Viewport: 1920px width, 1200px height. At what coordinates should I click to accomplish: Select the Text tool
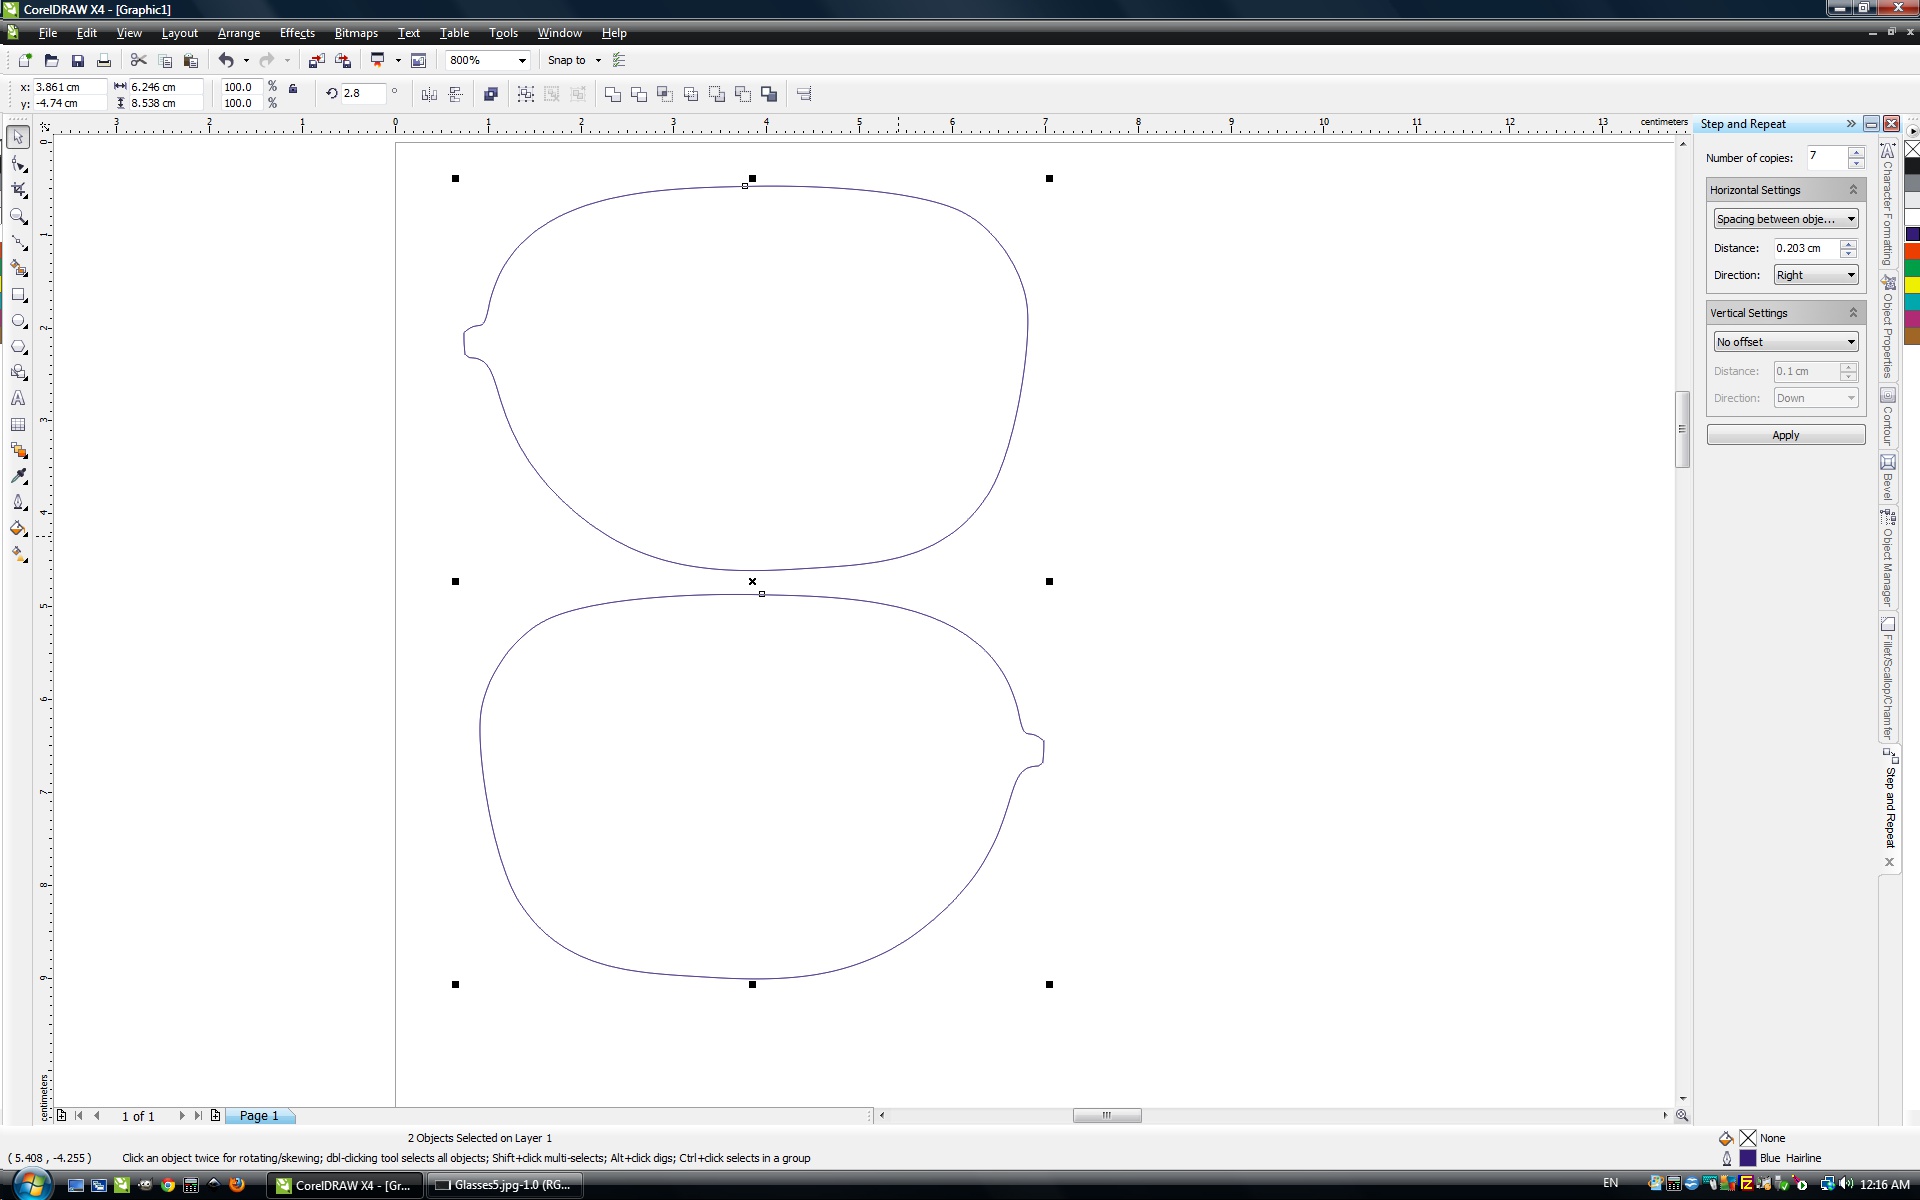18,398
